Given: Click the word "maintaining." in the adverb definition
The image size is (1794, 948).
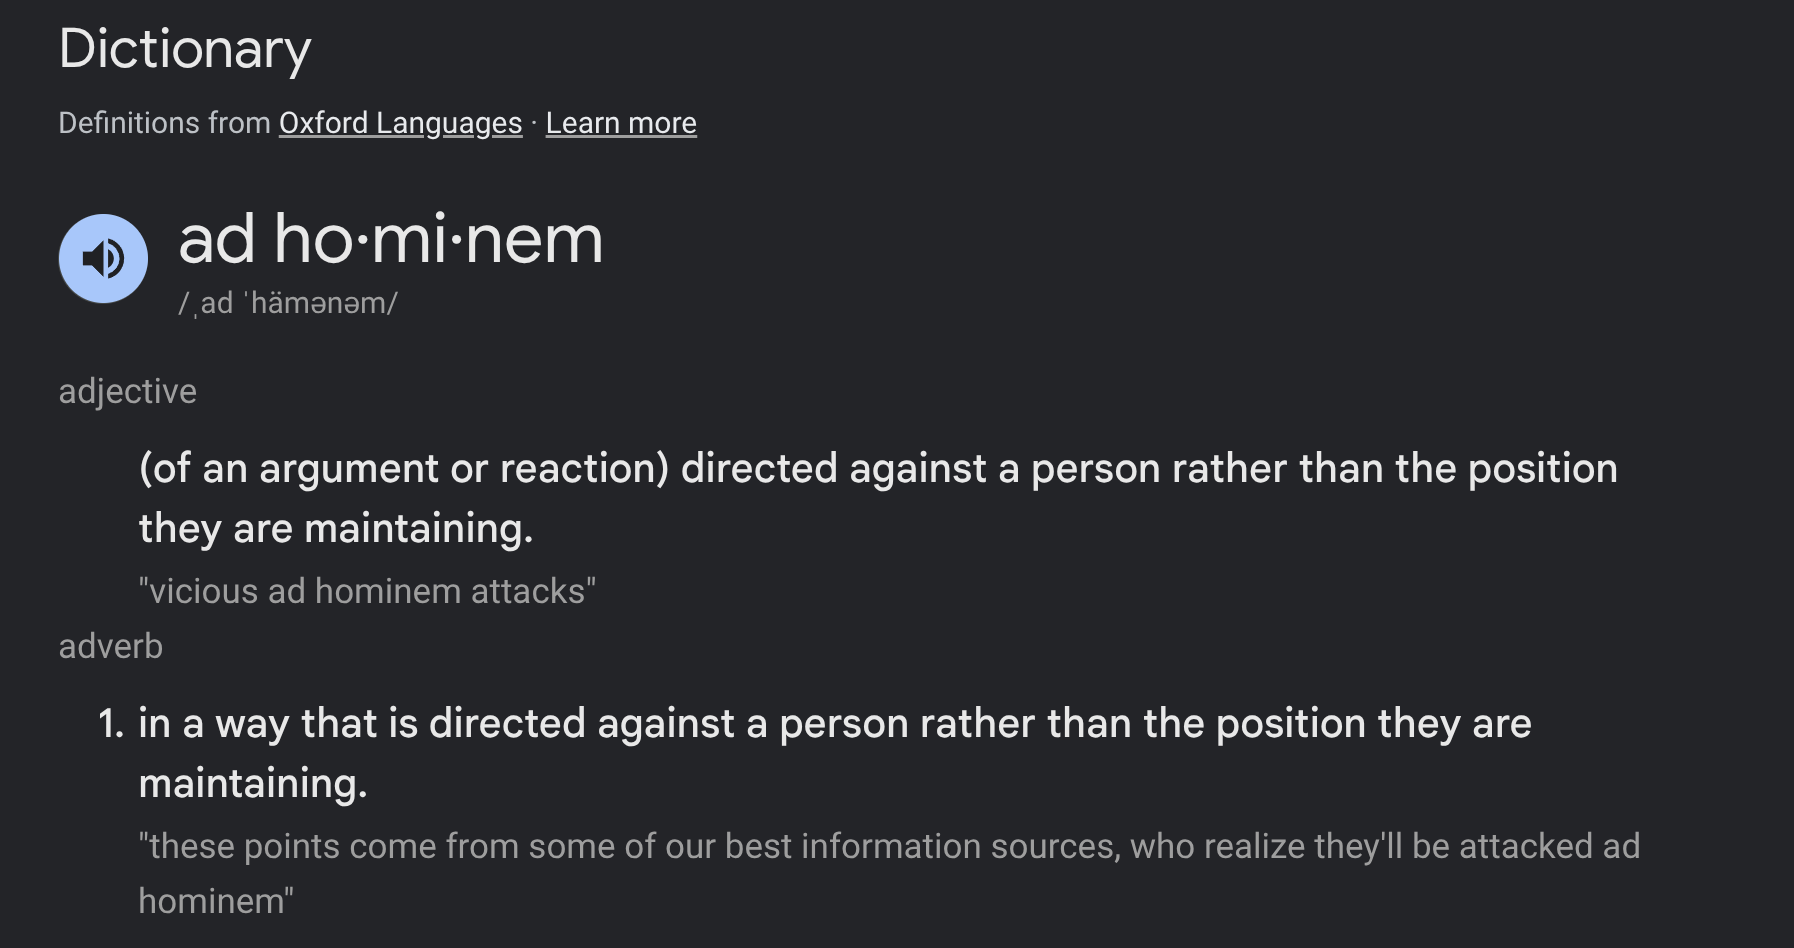Looking at the screenshot, I should pos(253,783).
